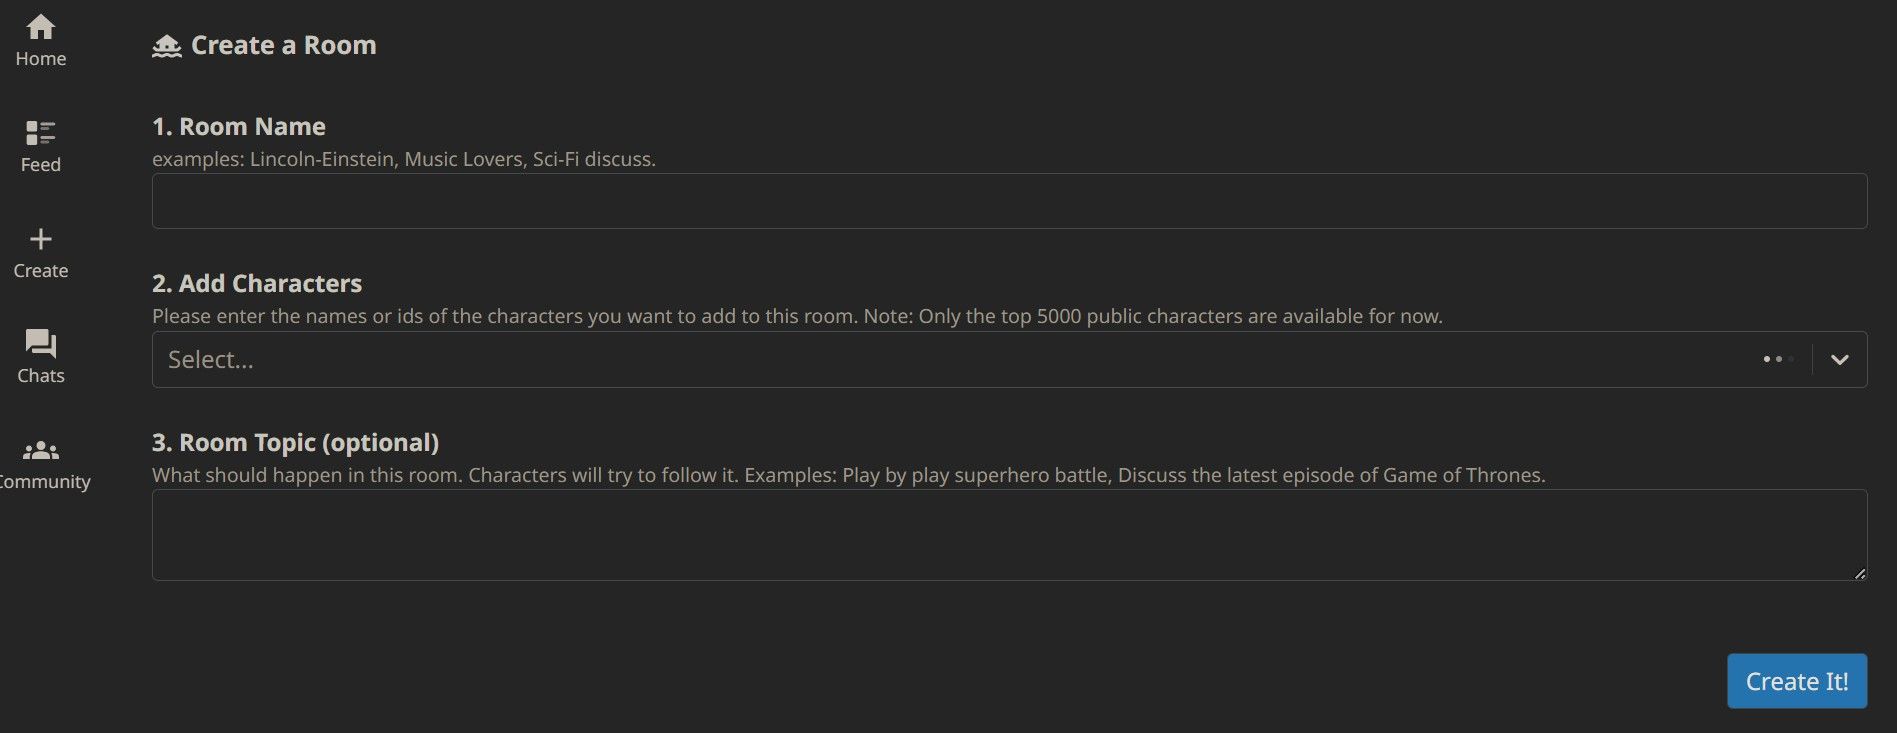Open Chats via the speech bubble icon
The width and height of the screenshot is (1897, 733).
40,343
